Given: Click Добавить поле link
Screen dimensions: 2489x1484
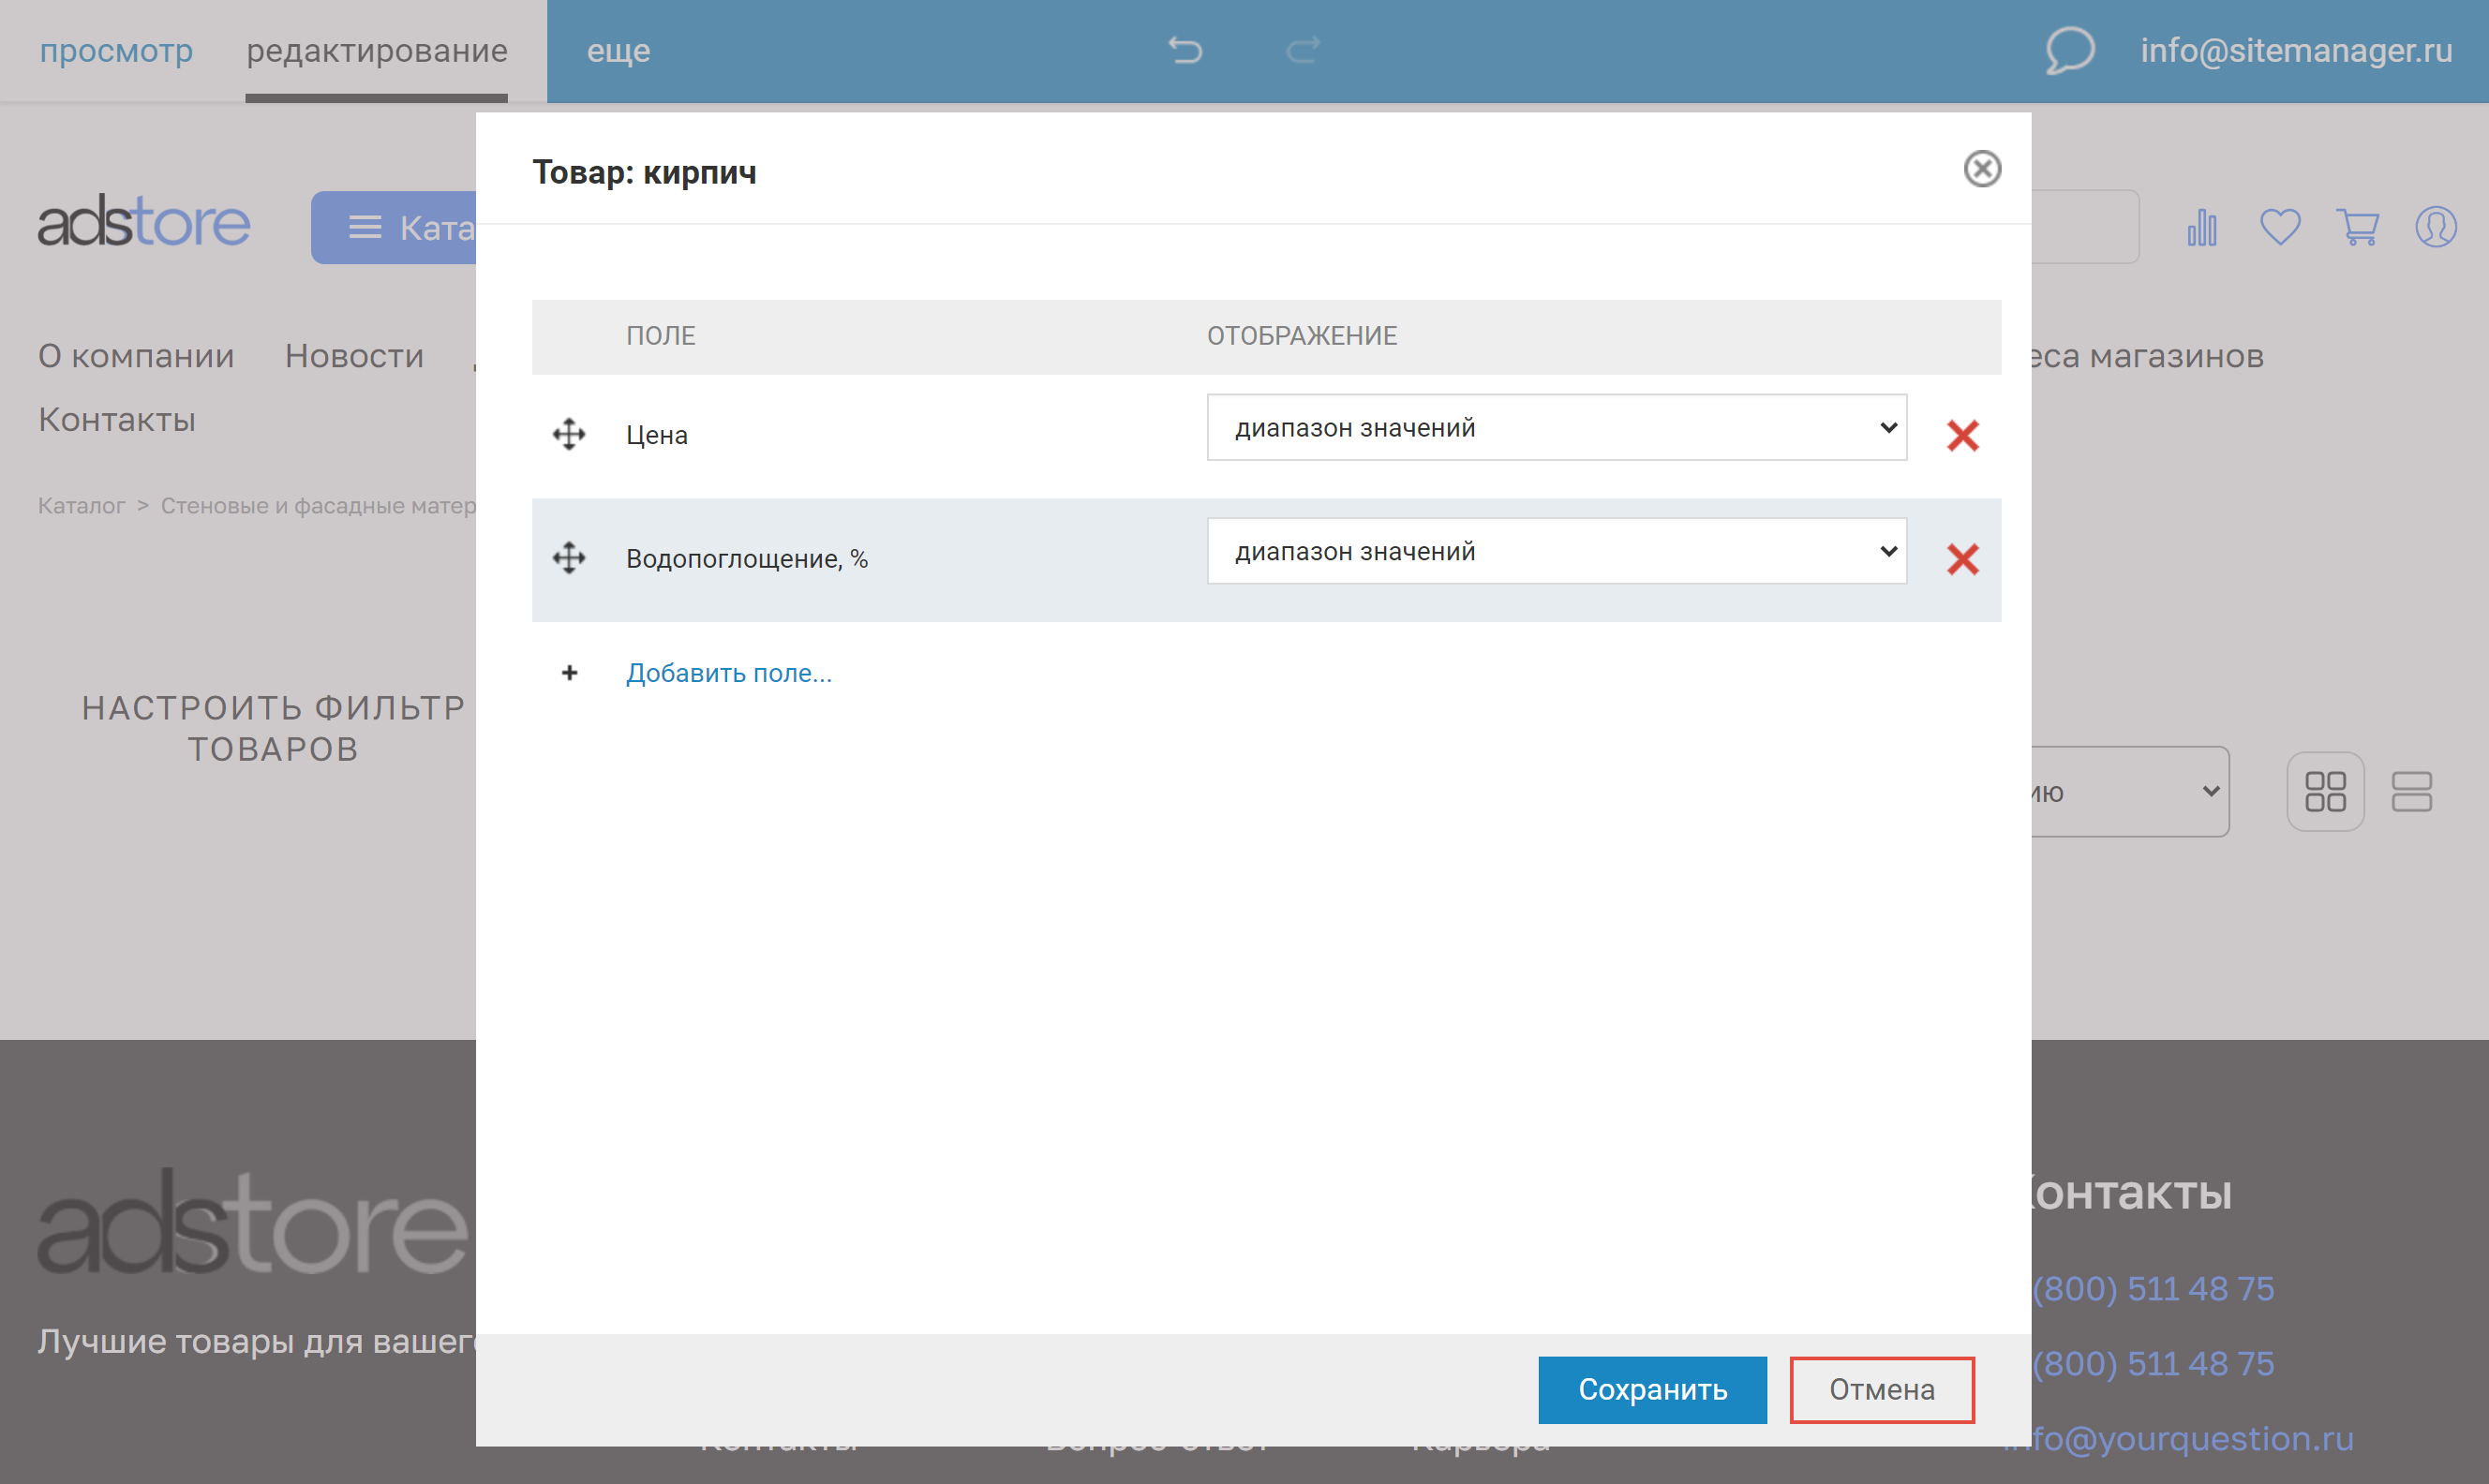Looking at the screenshot, I should click(728, 673).
